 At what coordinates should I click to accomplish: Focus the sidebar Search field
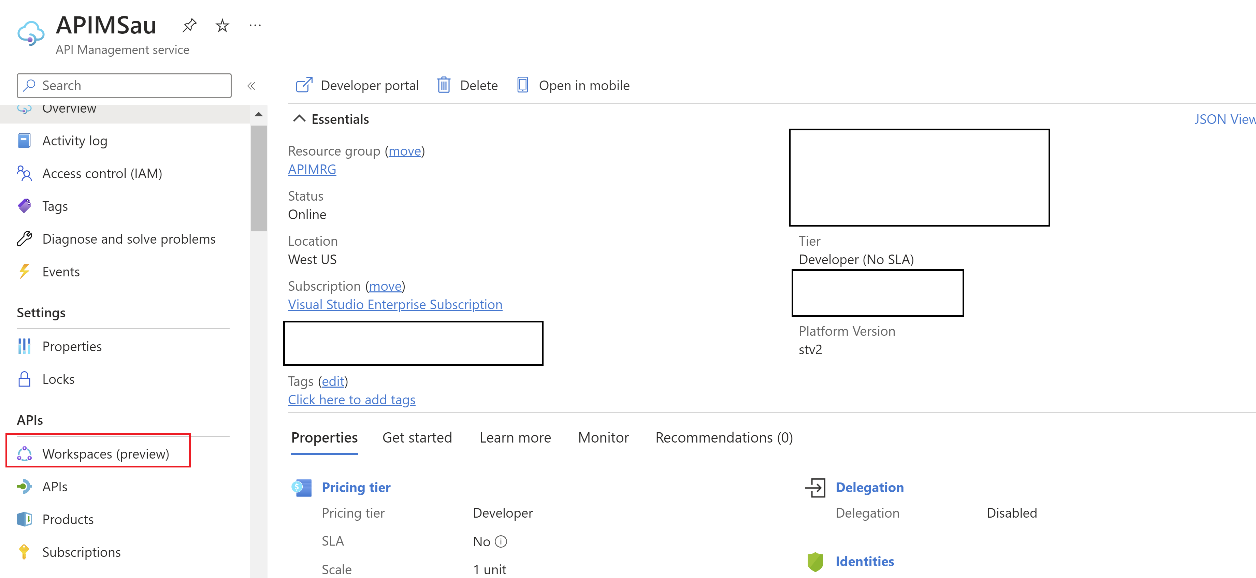pyautogui.click(x=124, y=85)
